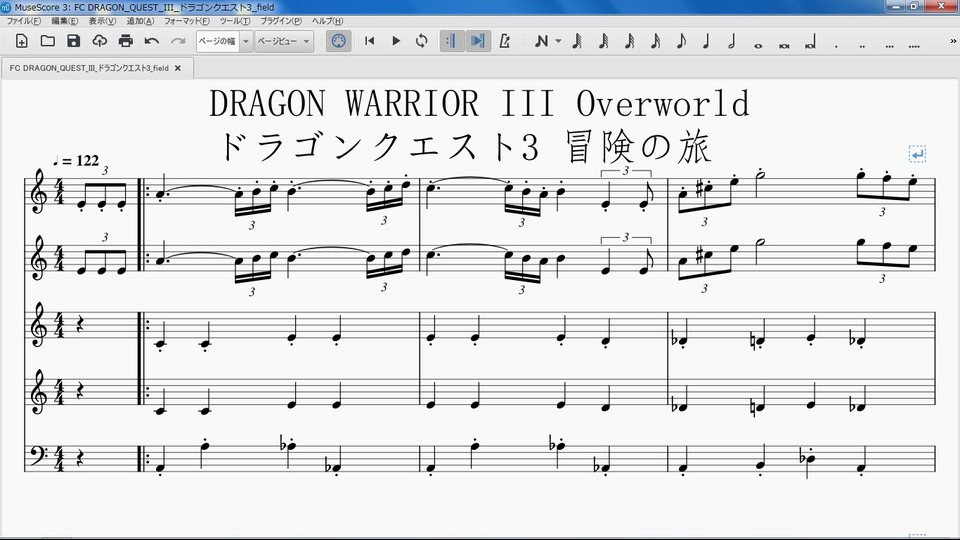Select double whole note duration

(784, 45)
